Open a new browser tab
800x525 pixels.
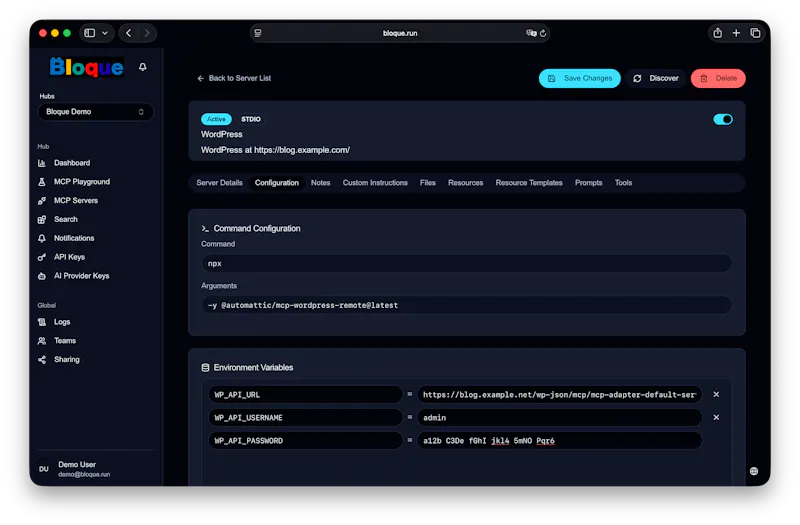[736, 33]
